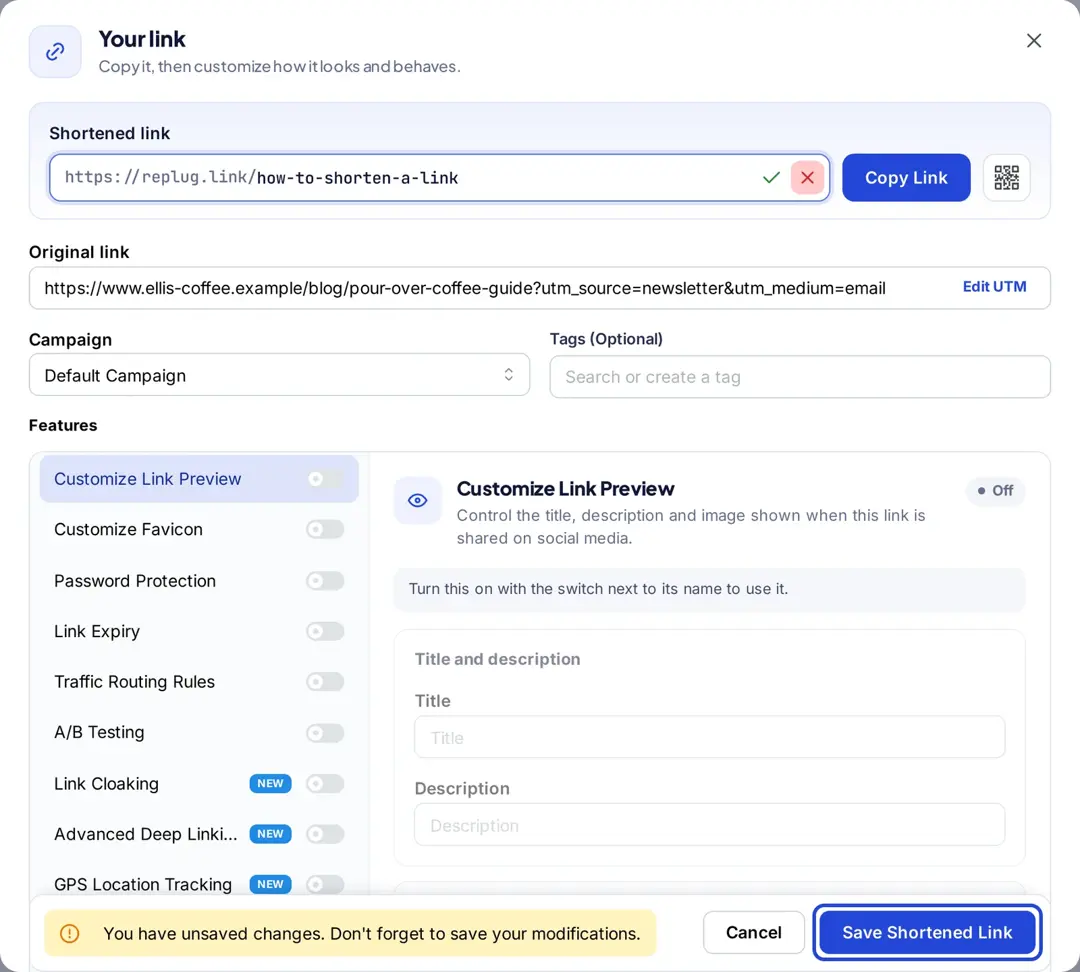Enable the A/B Testing switch
The image size is (1080, 972).
[x=325, y=733]
